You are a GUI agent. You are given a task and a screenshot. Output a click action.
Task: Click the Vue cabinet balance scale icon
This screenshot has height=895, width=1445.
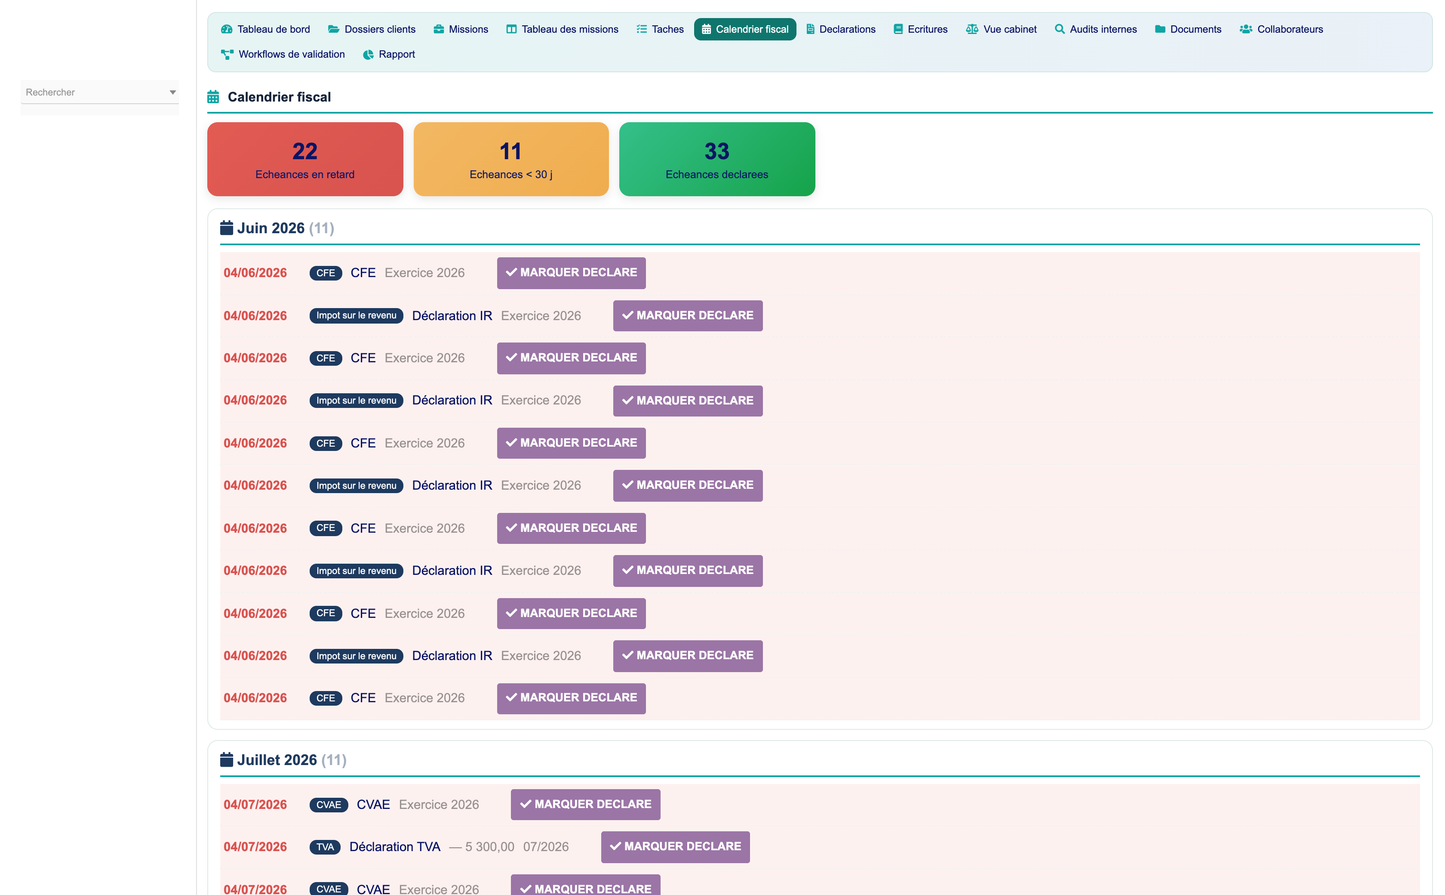point(972,30)
